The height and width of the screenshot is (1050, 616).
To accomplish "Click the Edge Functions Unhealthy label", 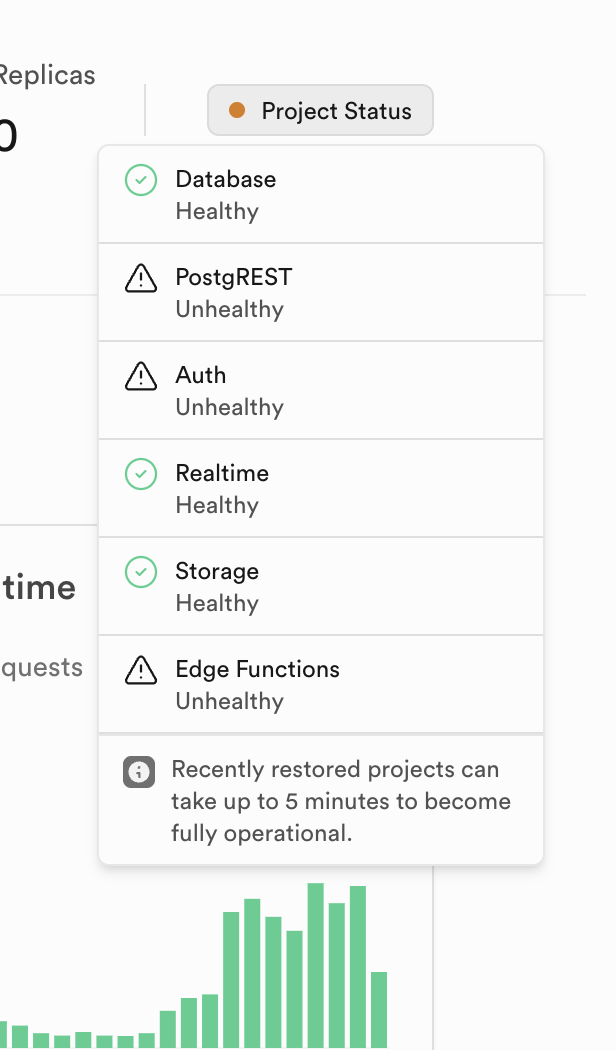I will [230, 702].
